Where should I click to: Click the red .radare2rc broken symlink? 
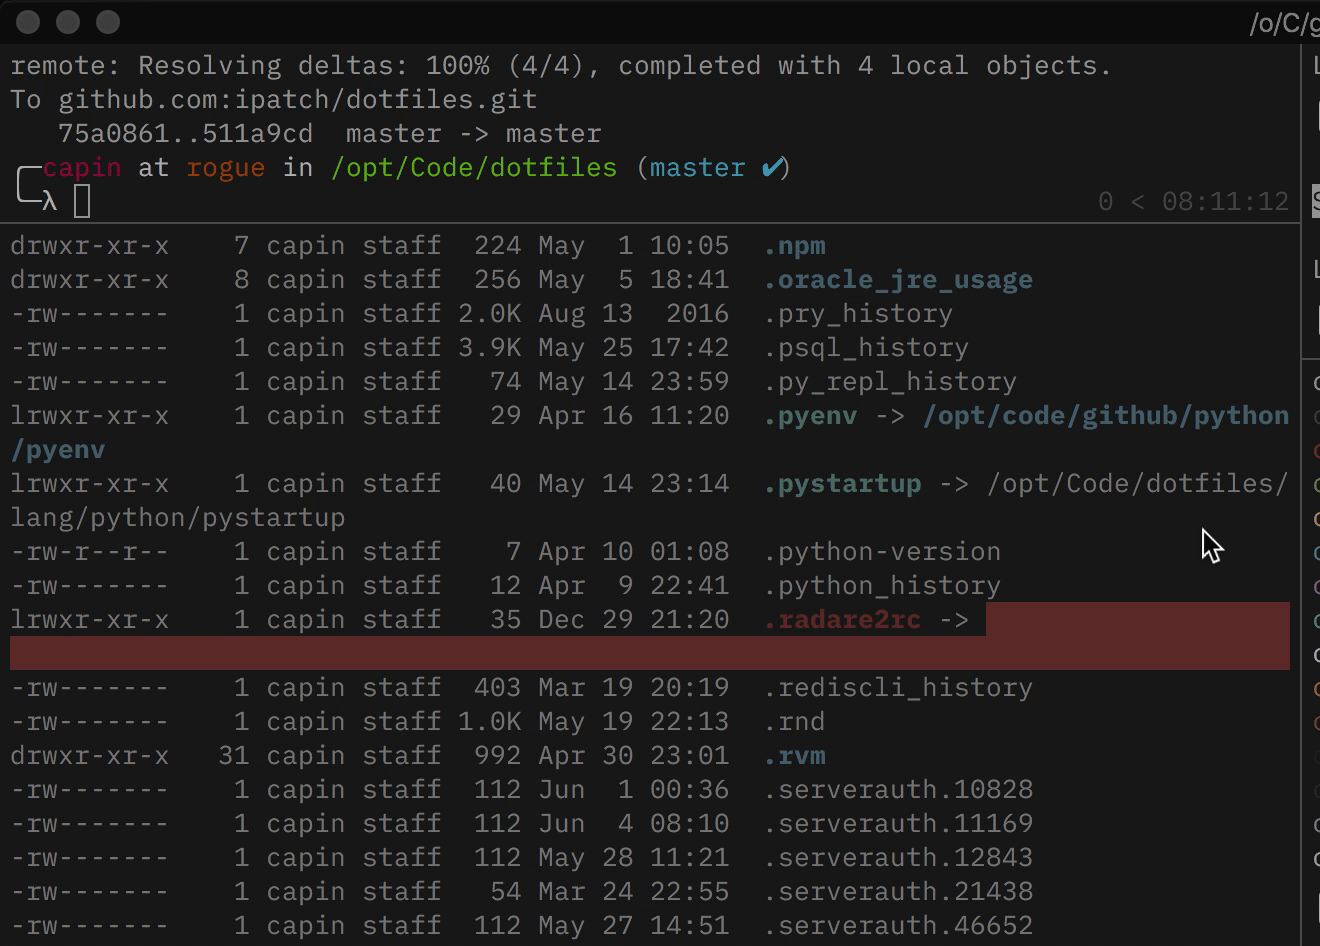[843, 620]
